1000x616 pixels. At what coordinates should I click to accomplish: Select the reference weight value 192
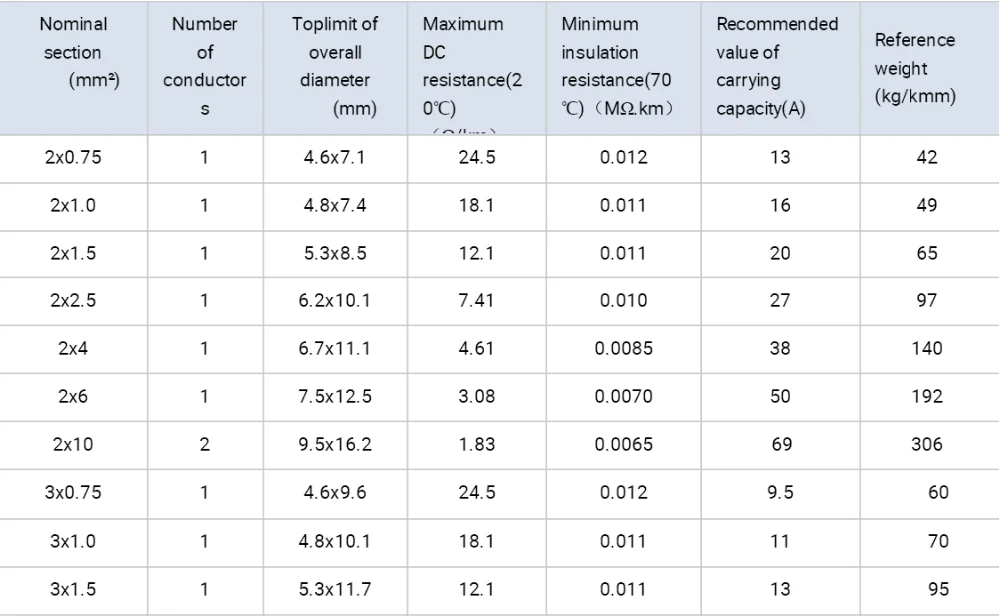[x=927, y=397]
